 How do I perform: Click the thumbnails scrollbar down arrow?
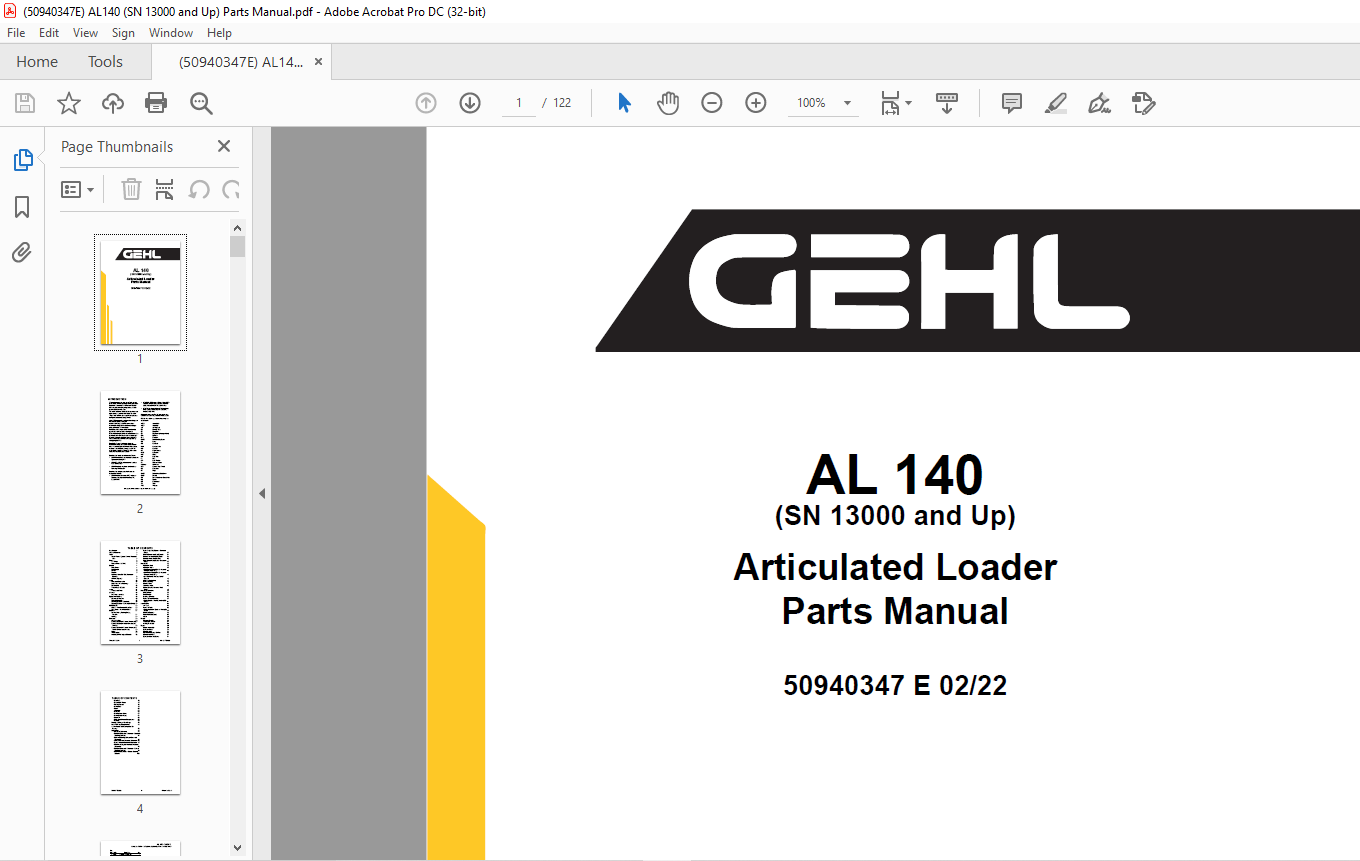pyautogui.click(x=237, y=848)
